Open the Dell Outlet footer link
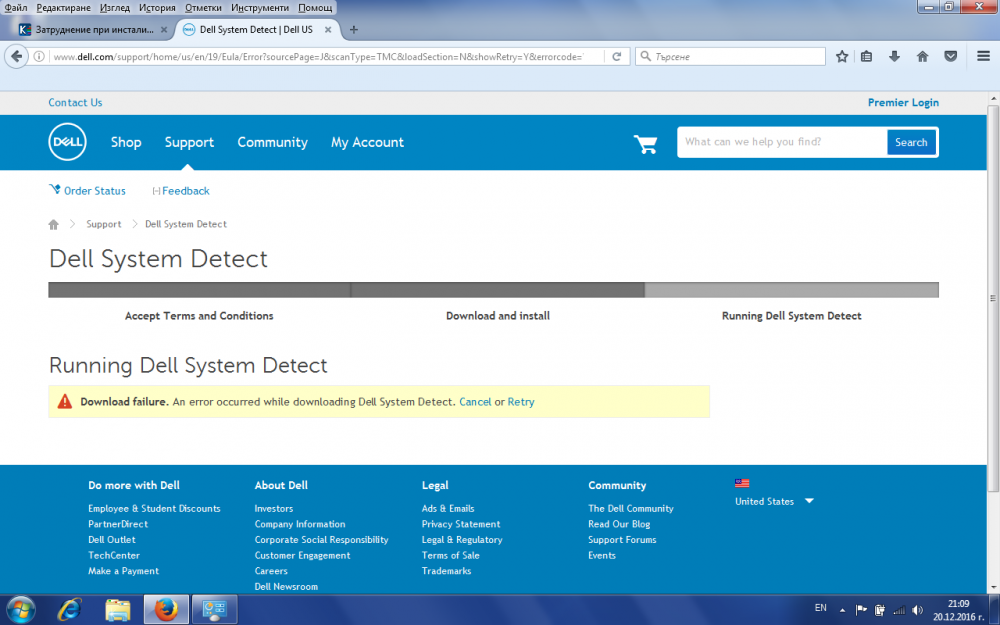Screen dimensions: 1000x625 tap(112, 540)
